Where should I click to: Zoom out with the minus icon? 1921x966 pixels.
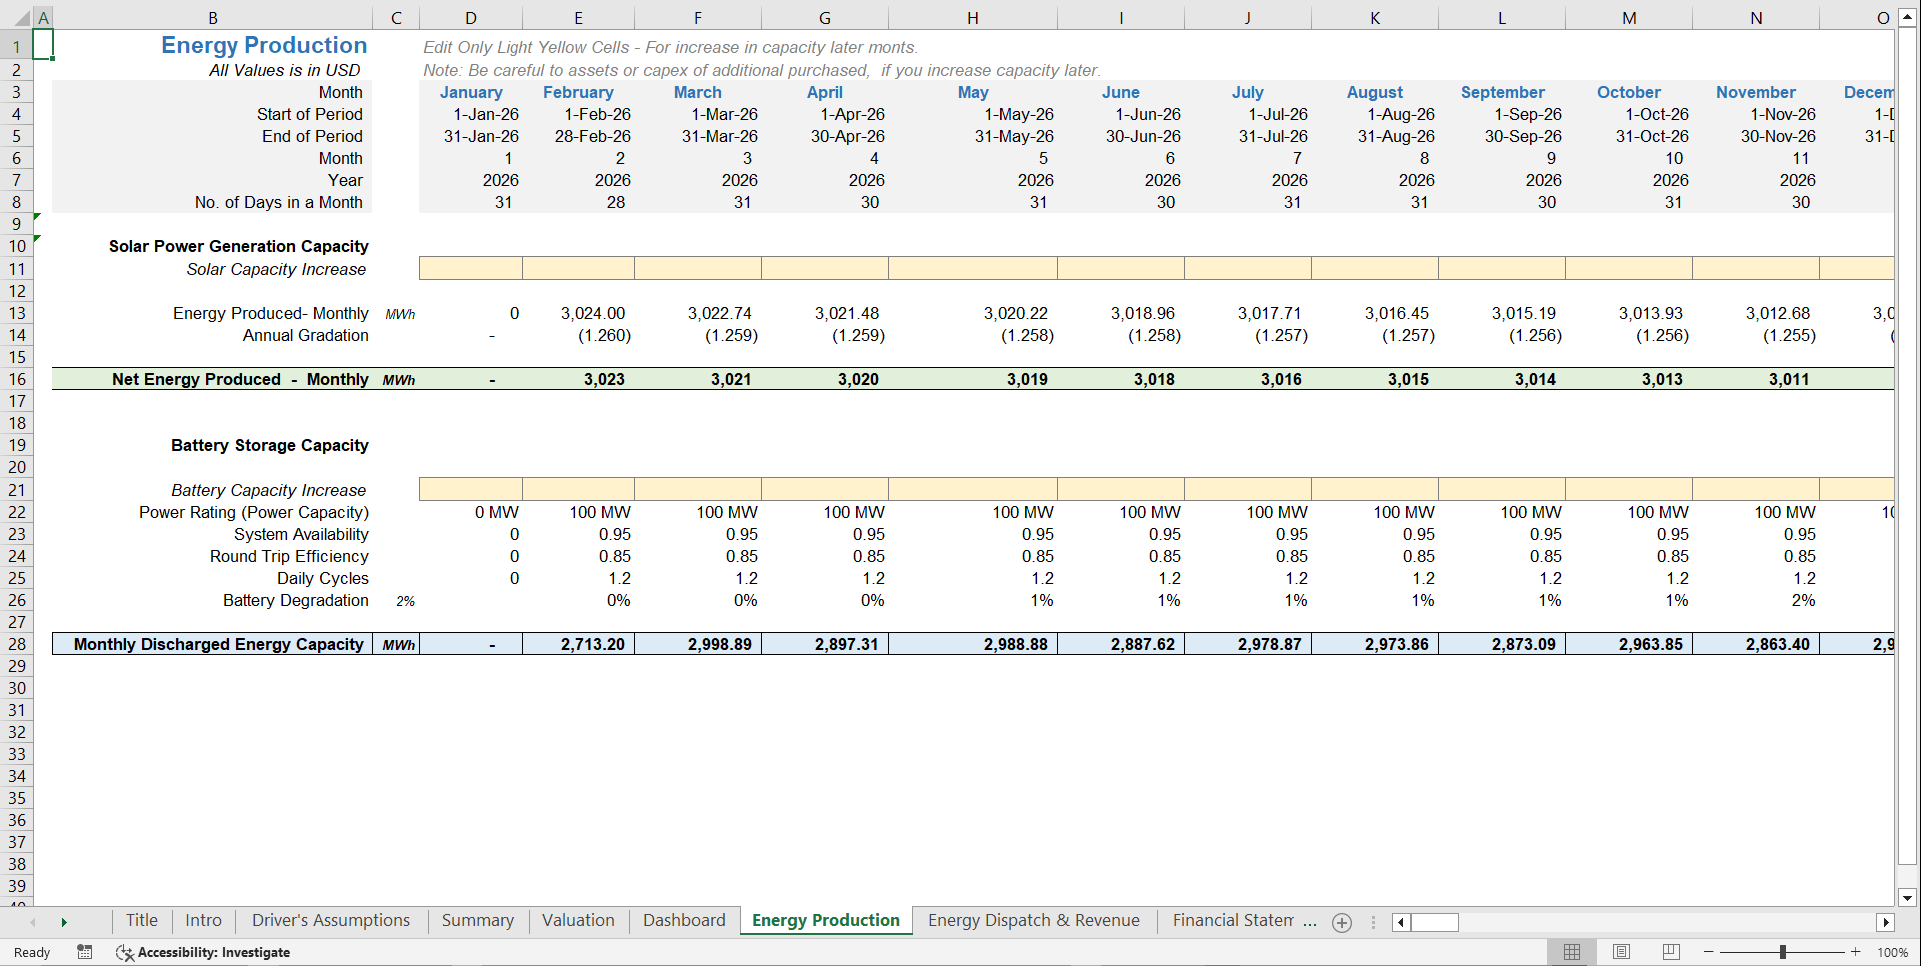(1709, 952)
